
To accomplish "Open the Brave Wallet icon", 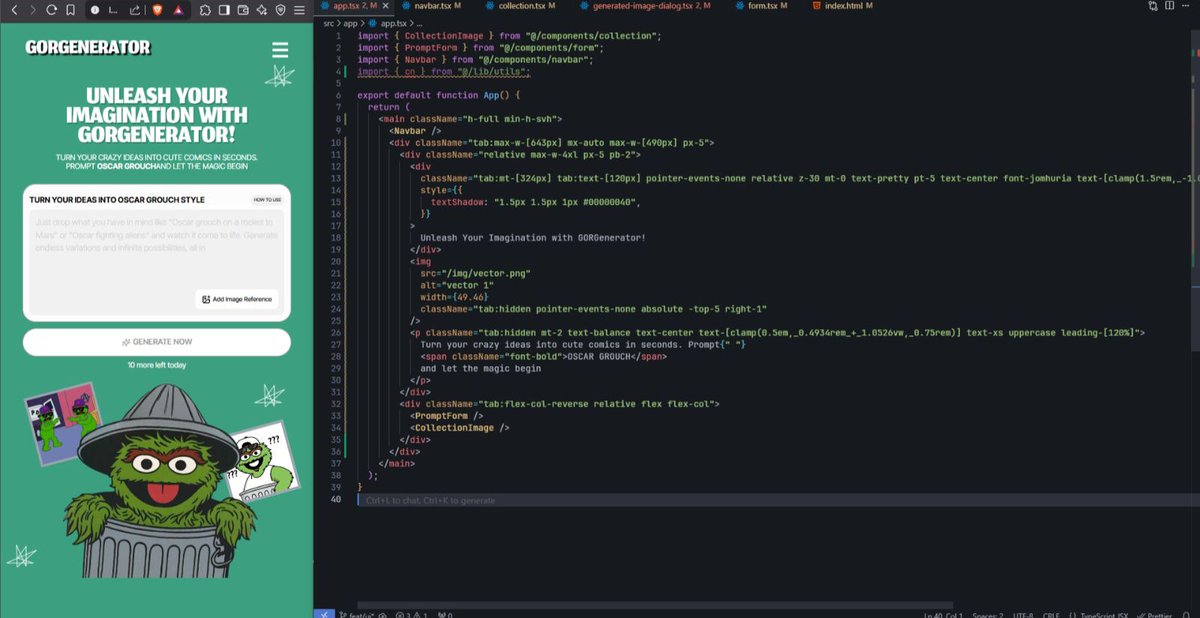I will tap(243, 10).
